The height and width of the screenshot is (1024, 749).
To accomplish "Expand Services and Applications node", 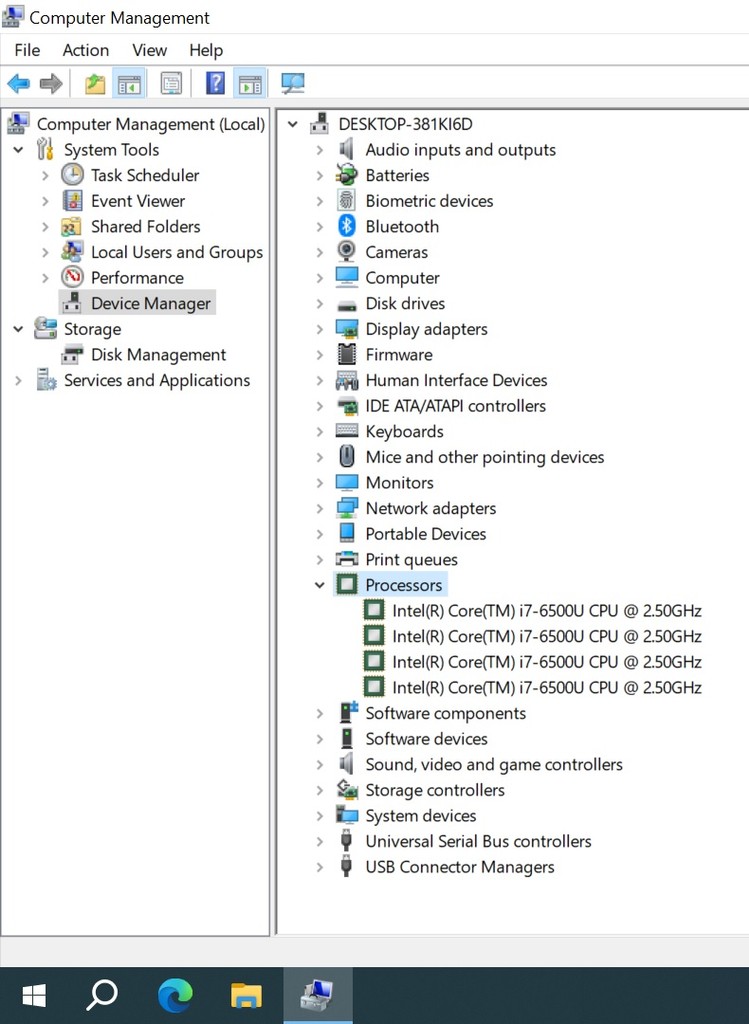I will (x=18, y=380).
